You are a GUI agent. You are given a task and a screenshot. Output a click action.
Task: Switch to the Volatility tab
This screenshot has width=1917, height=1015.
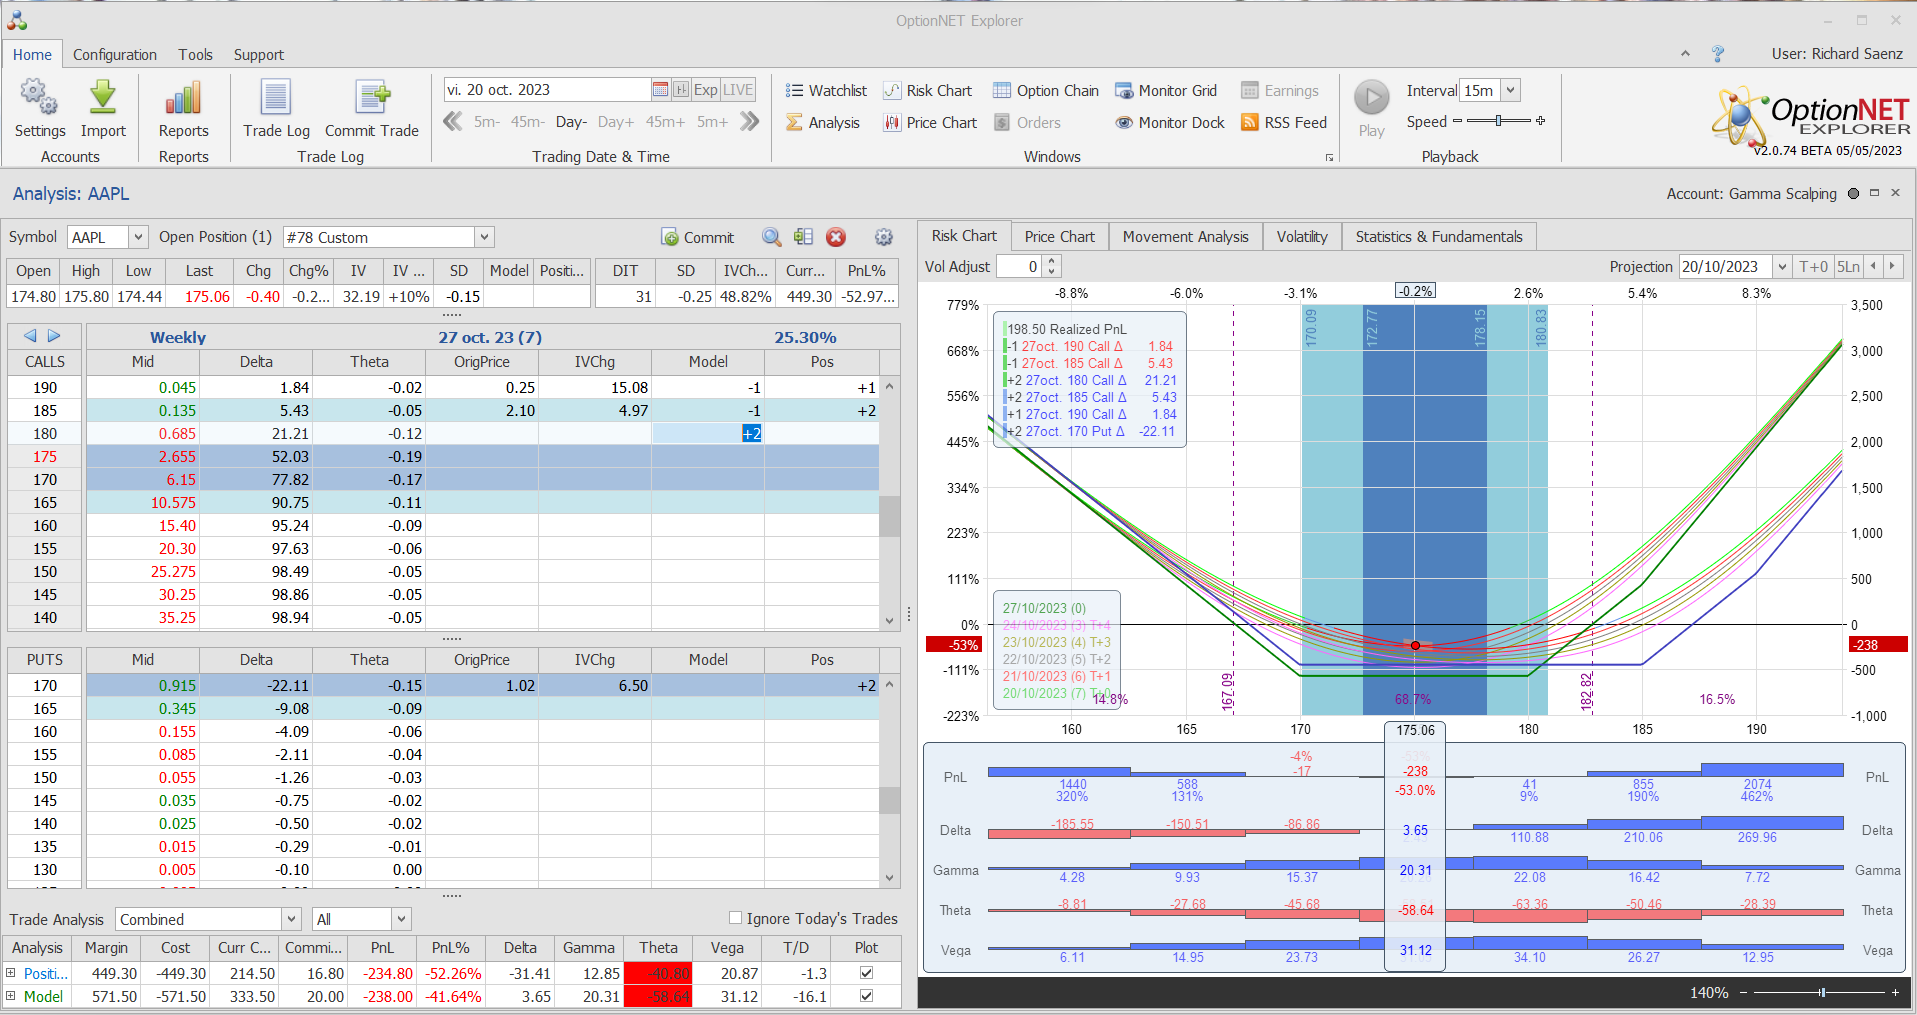point(1302,236)
